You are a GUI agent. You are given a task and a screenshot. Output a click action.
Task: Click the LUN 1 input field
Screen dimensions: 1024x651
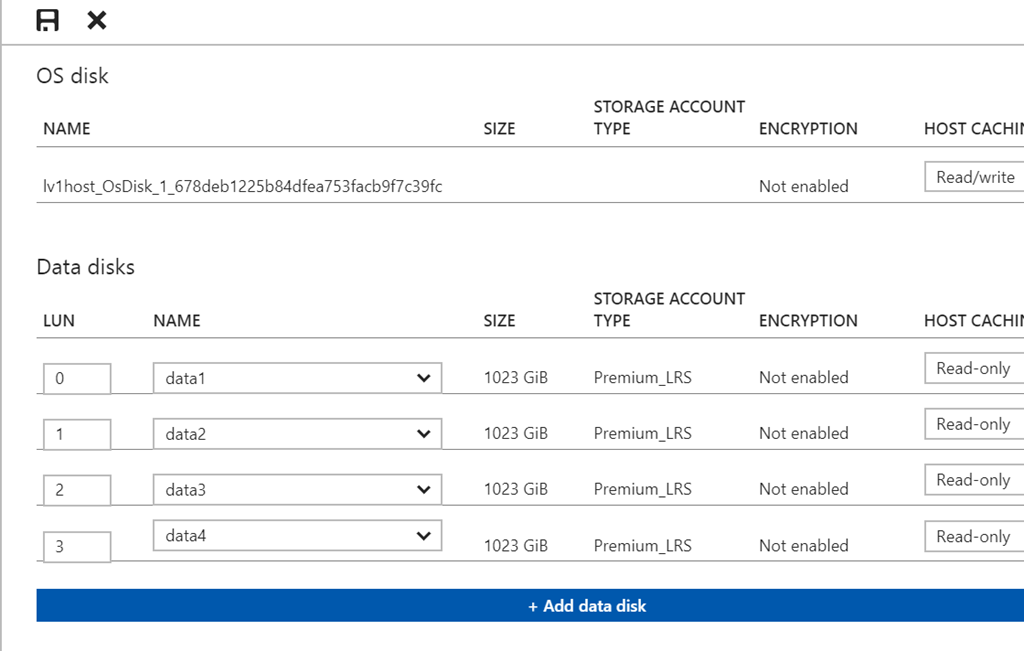[77, 435]
